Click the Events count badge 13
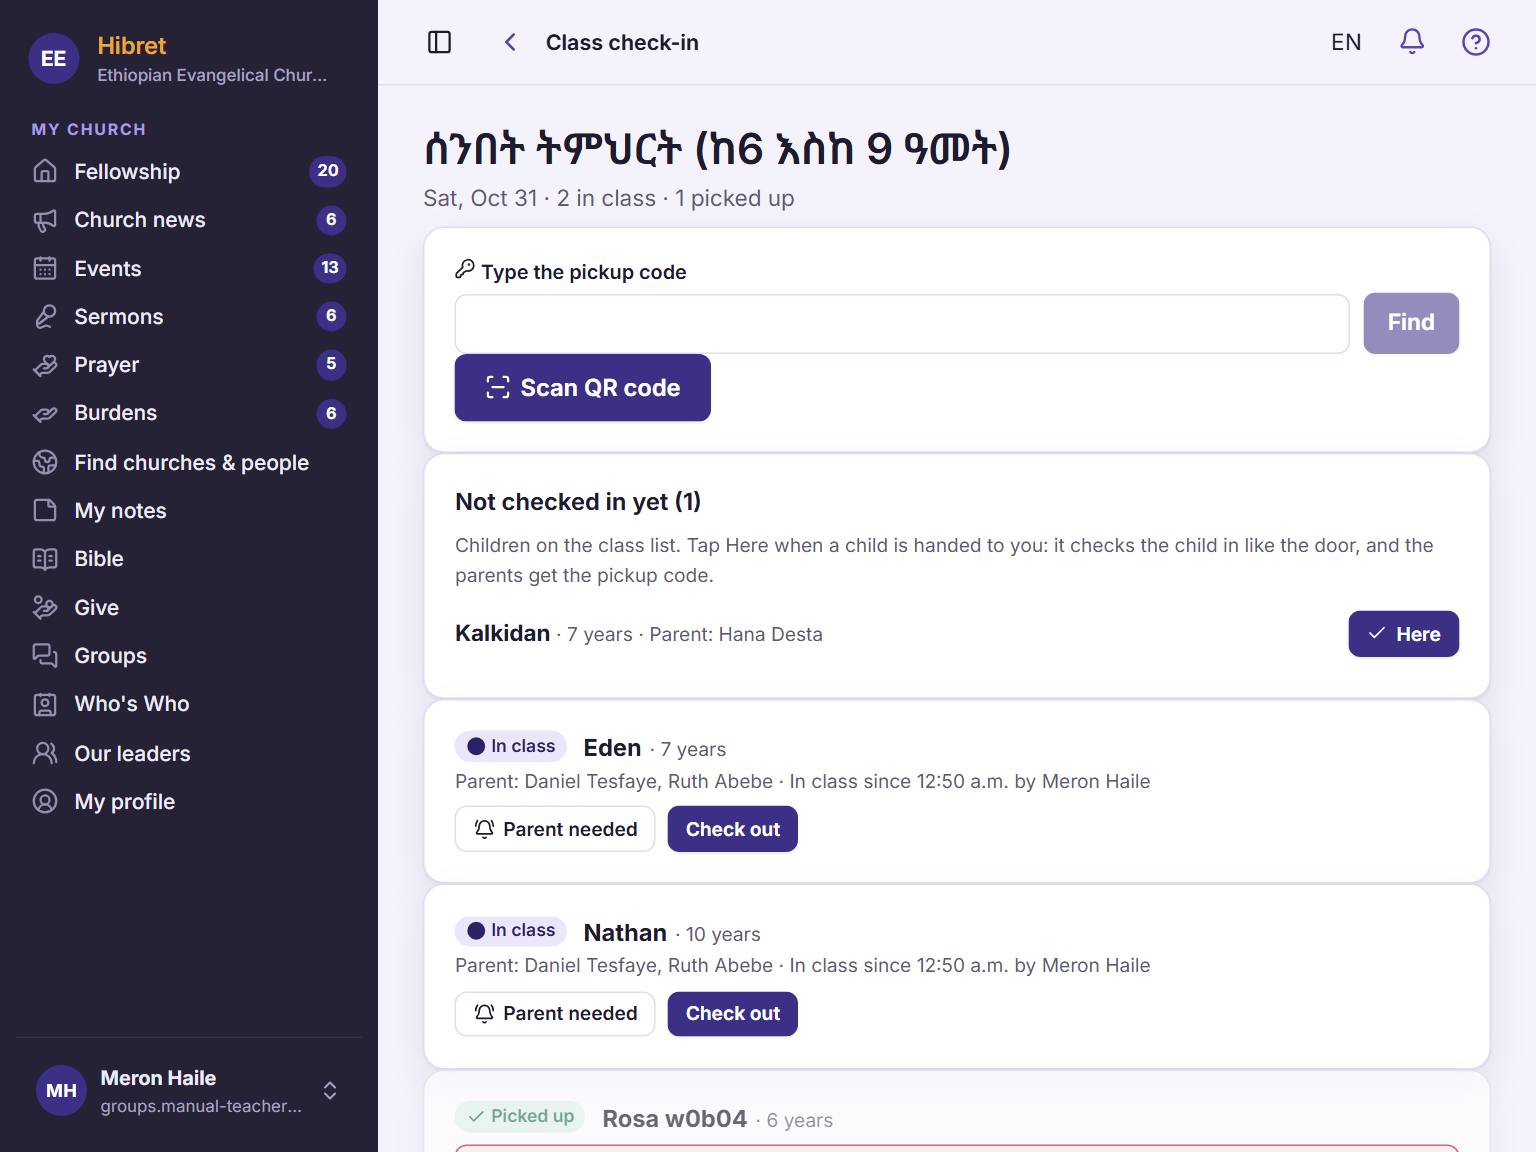 pos(330,268)
